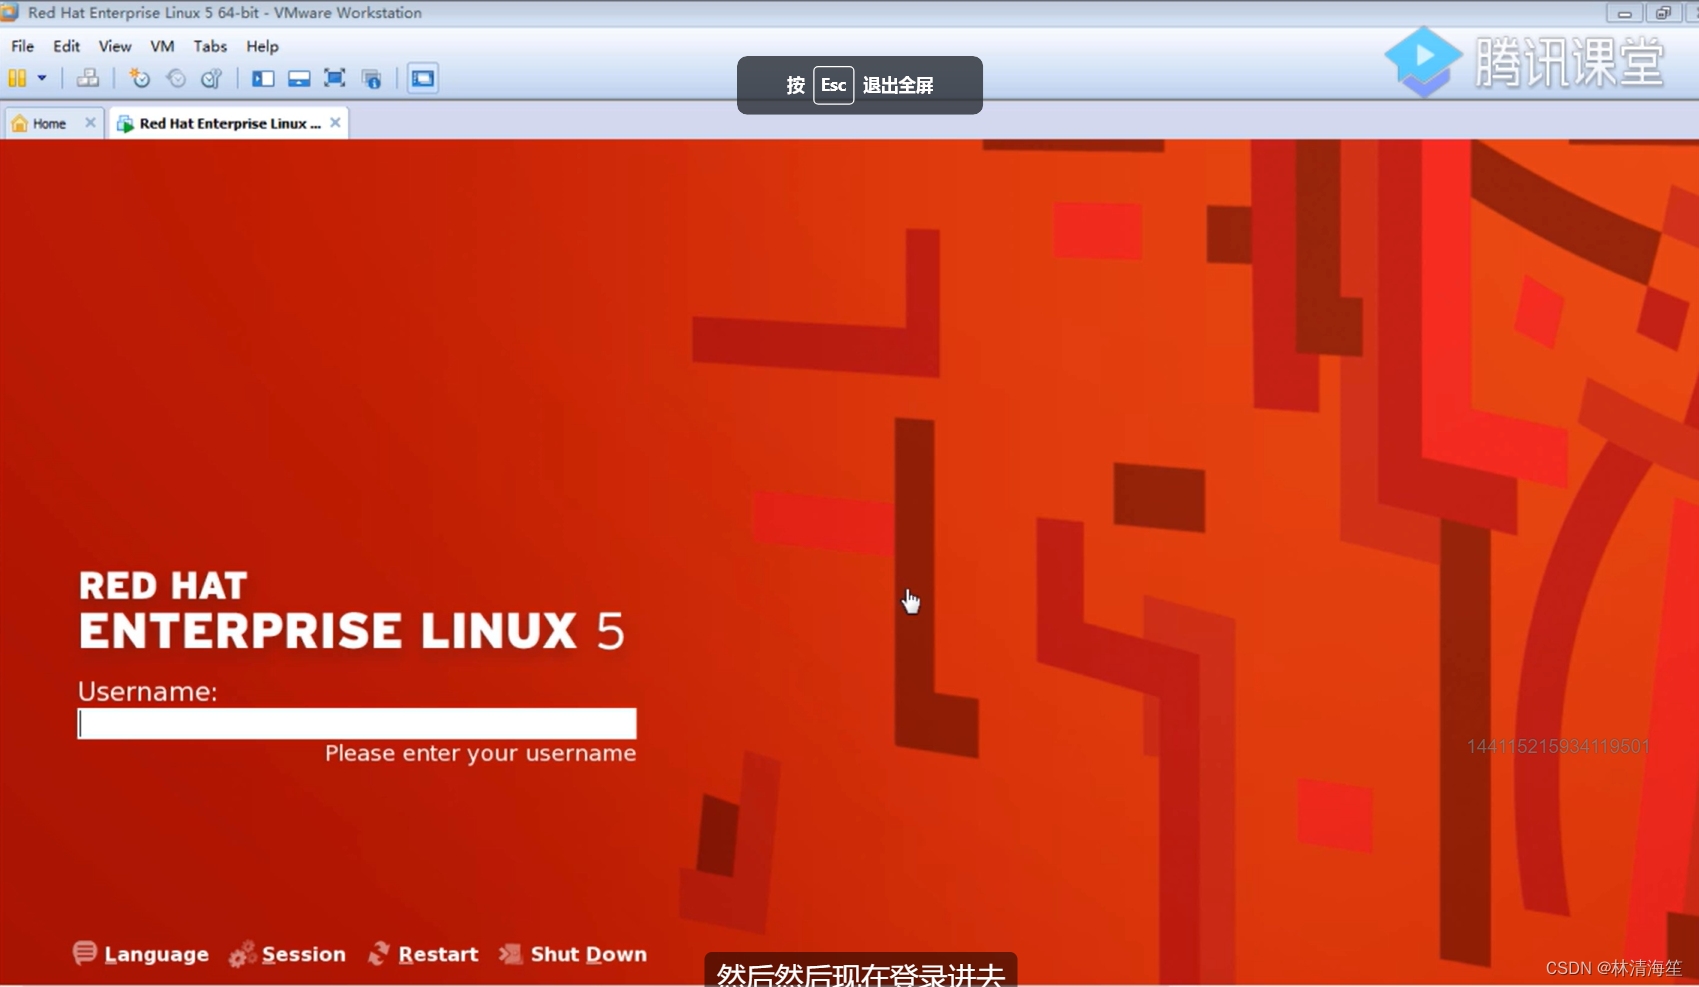Image resolution: width=1699 pixels, height=987 pixels.
Task: Revert the VM to its previous snapshot
Action: pos(176,78)
